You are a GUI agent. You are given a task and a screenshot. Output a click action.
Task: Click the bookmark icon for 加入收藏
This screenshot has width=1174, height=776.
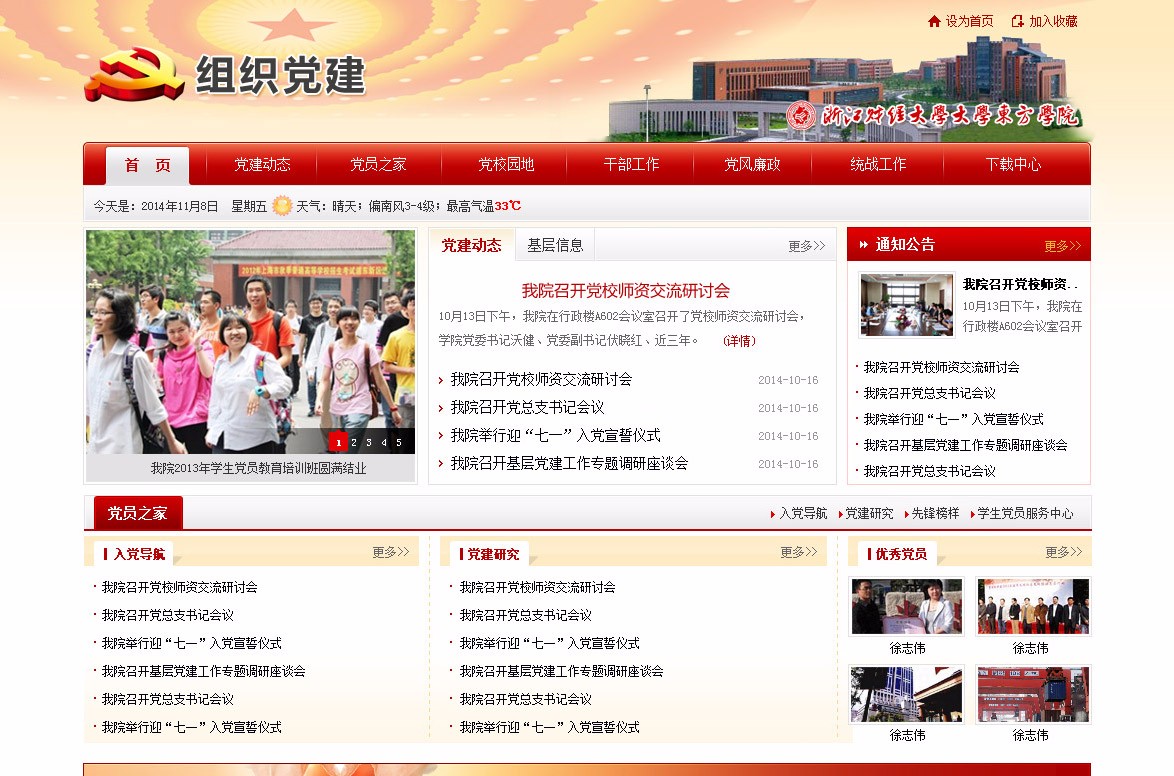tap(1018, 21)
